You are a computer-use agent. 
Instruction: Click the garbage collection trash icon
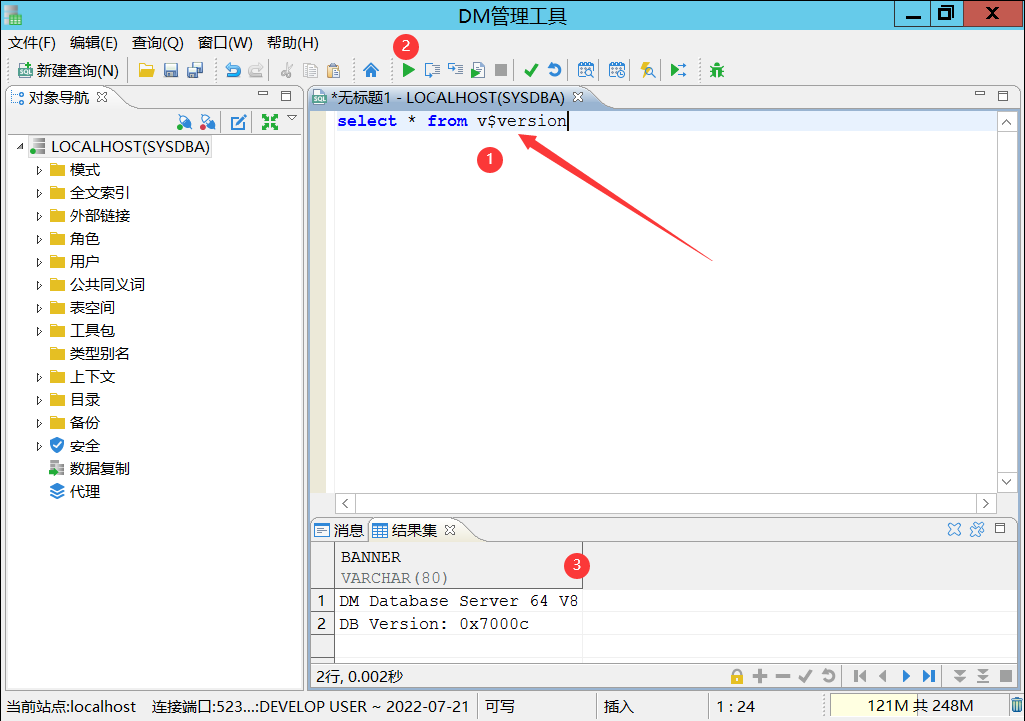(x=1017, y=706)
